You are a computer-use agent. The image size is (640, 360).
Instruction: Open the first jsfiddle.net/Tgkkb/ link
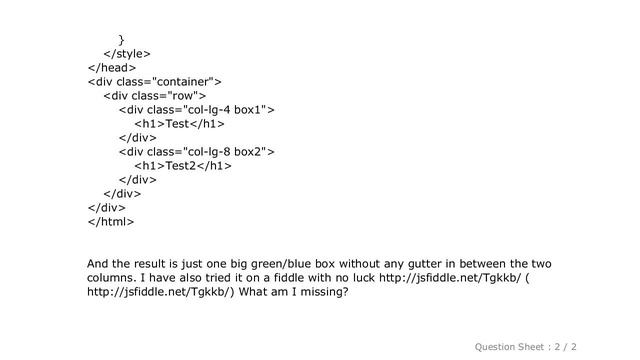tap(450, 278)
